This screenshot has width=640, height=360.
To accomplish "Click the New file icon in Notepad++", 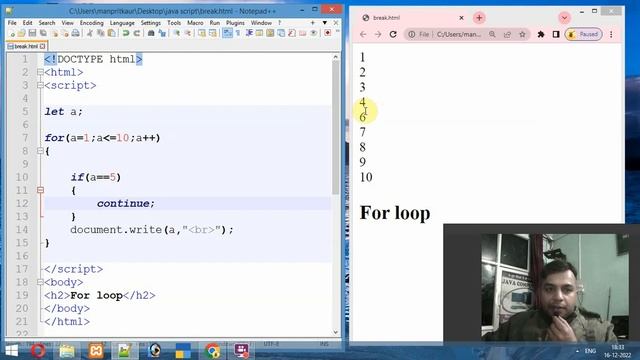I will [x=12, y=33].
